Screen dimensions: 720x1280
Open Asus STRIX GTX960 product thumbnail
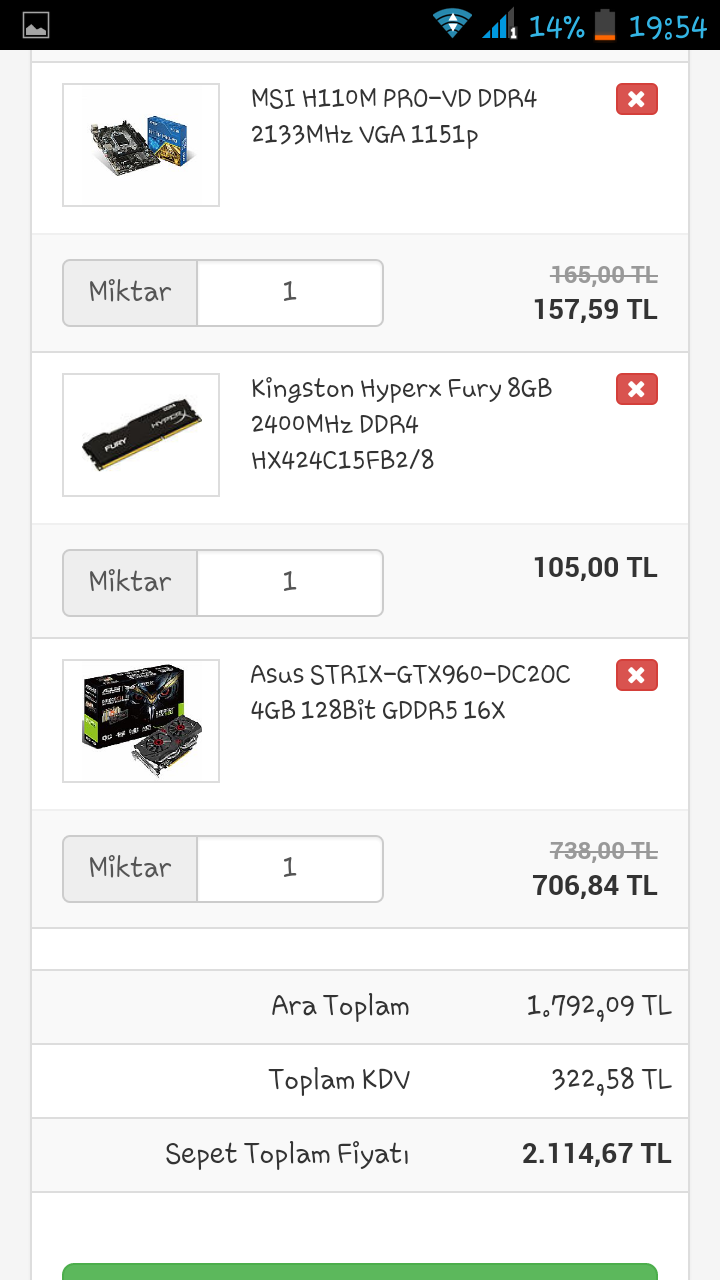click(x=141, y=721)
